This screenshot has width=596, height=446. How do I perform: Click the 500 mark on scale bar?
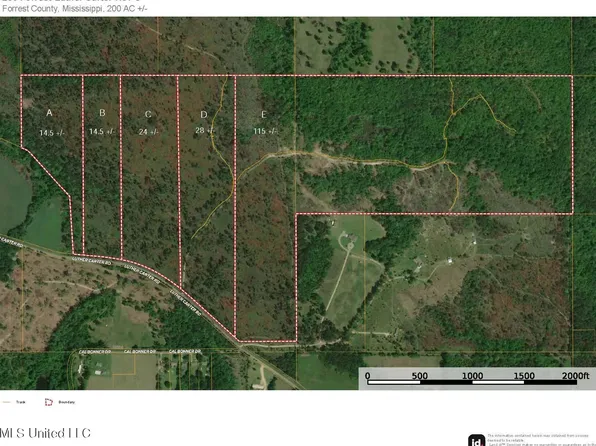click(420, 376)
